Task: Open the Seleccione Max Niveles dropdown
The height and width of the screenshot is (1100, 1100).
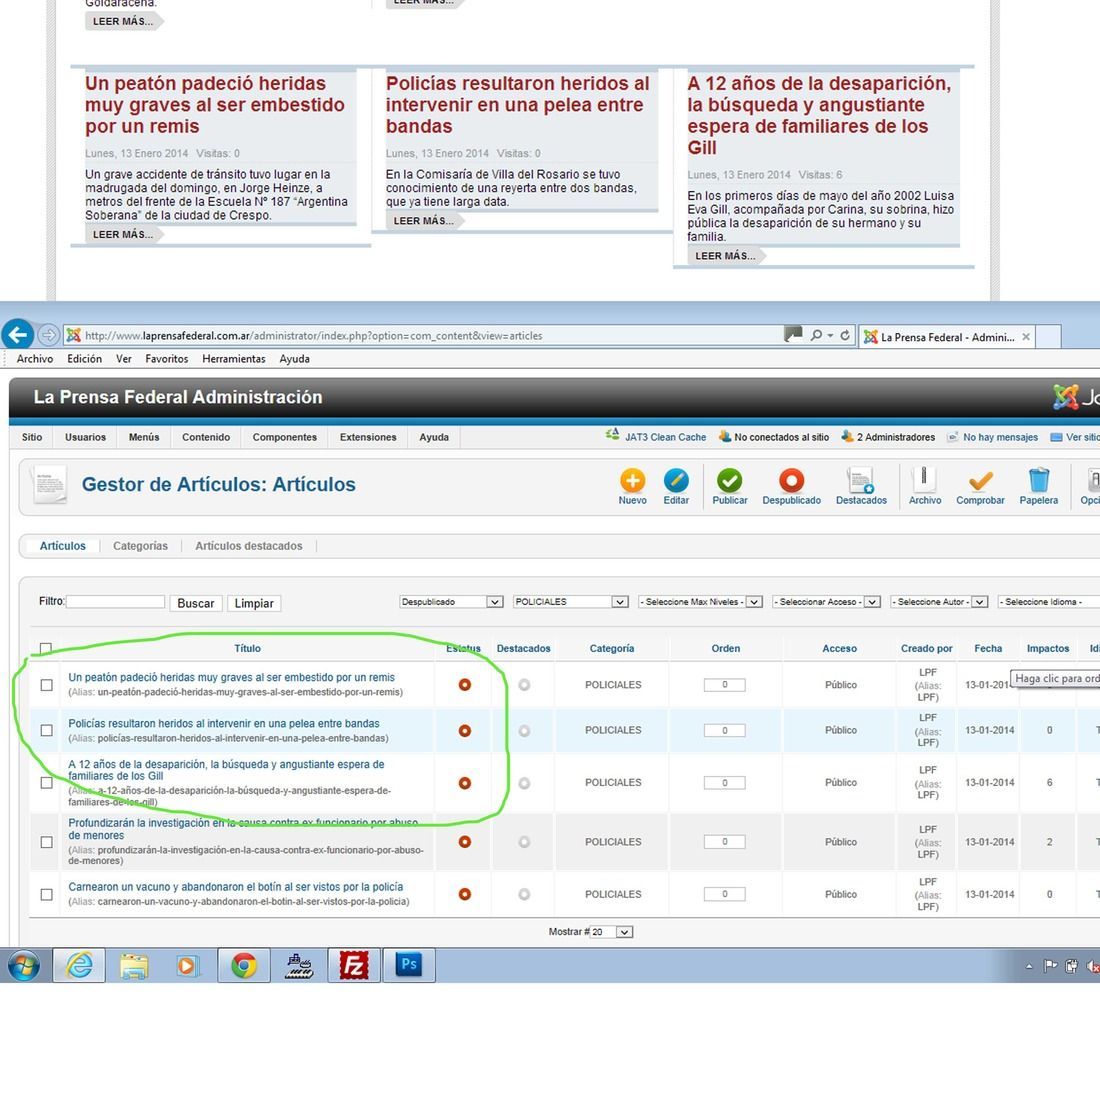Action: (x=700, y=602)
